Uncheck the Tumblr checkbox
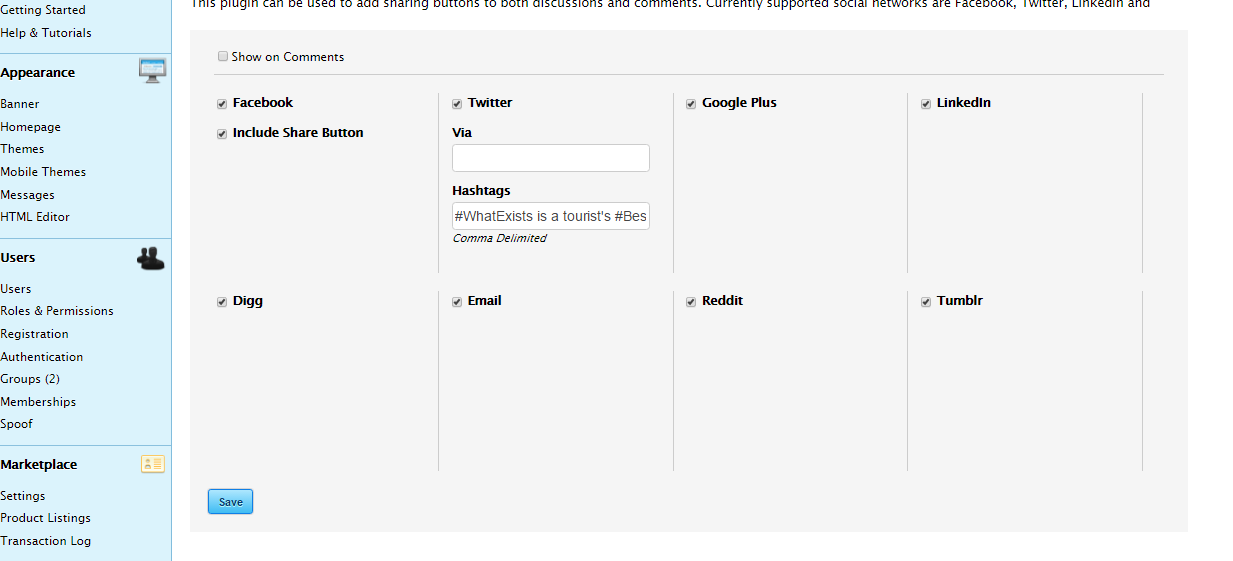 pyautogui.click(x=926, y=302)
